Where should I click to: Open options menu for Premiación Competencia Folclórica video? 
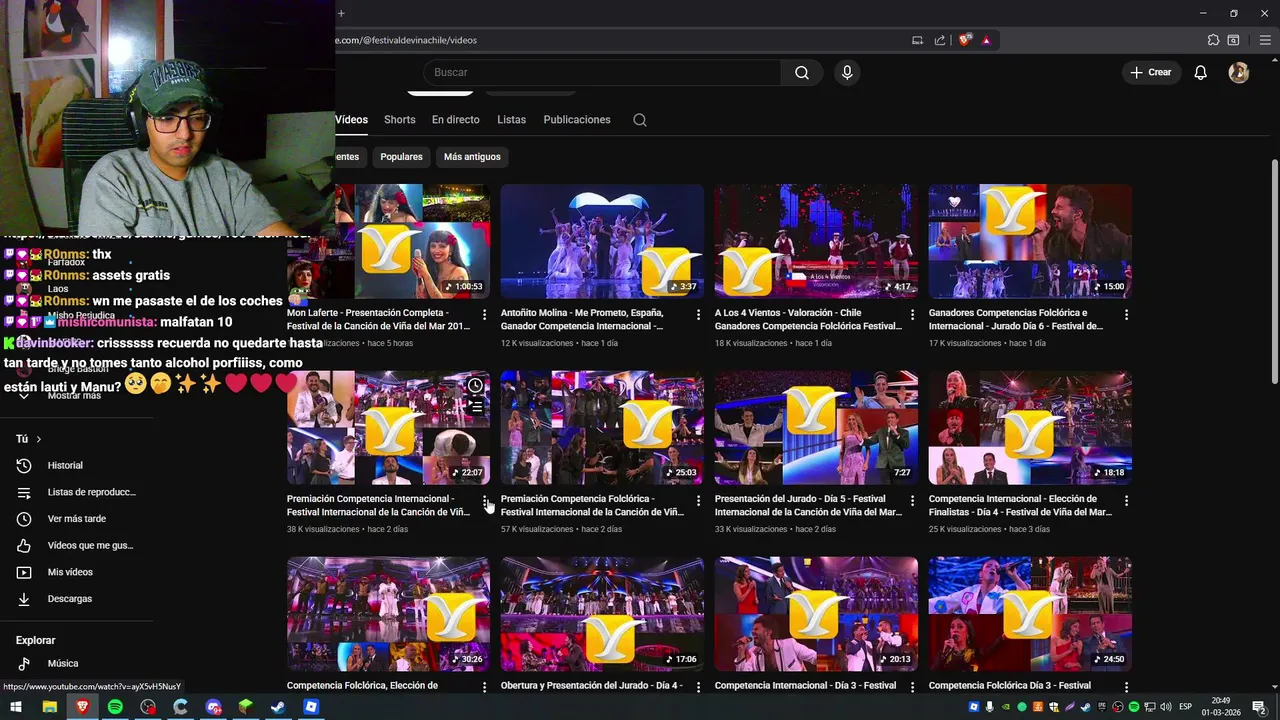click(x=699, y=500)
